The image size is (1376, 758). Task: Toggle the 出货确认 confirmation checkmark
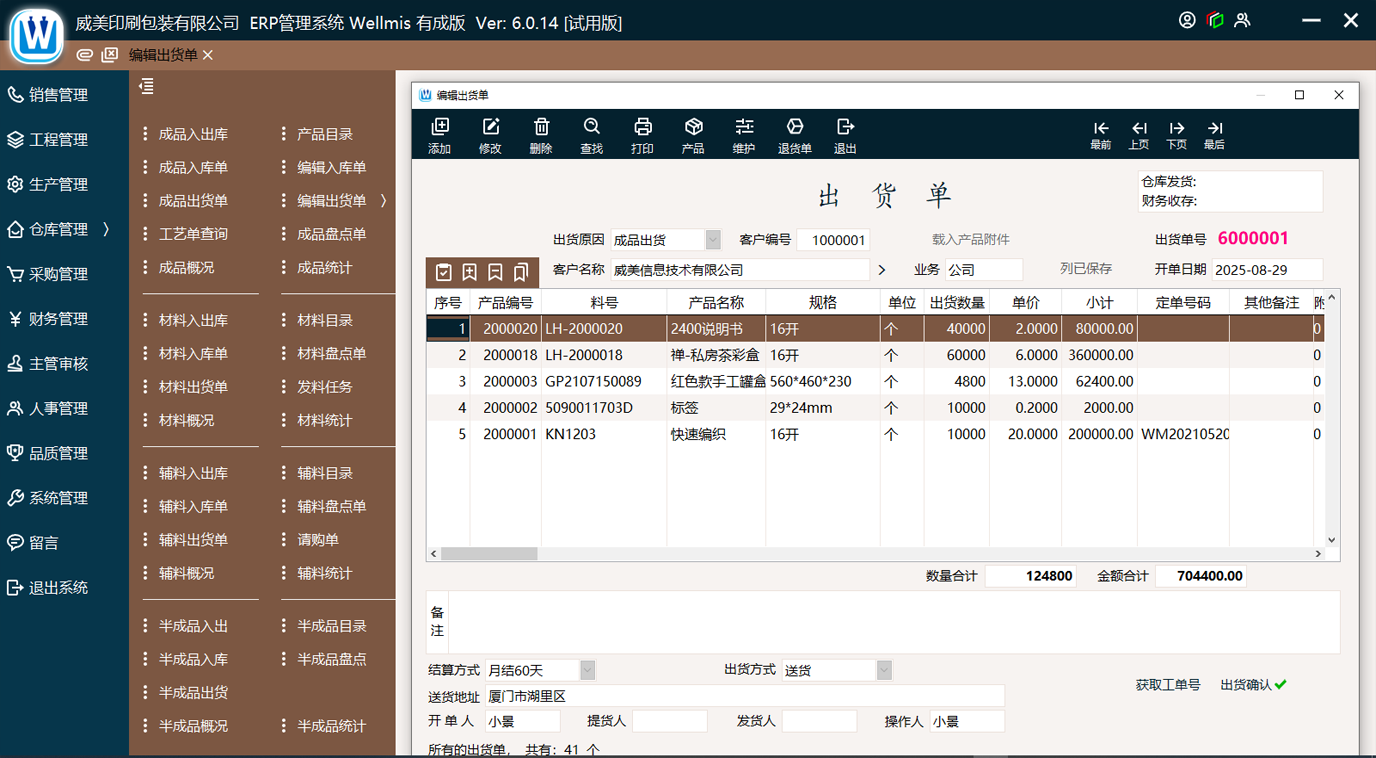click(1281, 684)
